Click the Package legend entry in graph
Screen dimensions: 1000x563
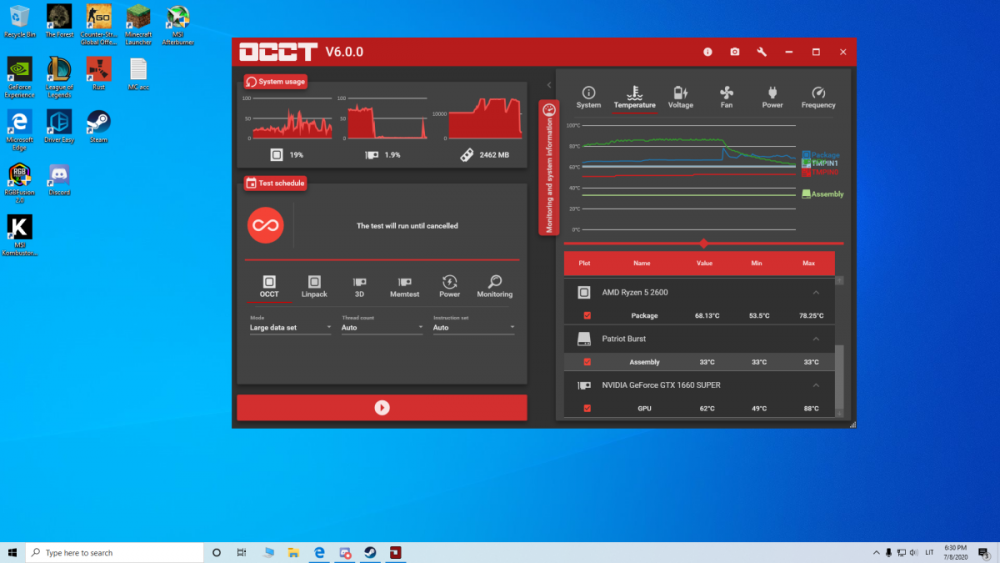tap(821, 155)
